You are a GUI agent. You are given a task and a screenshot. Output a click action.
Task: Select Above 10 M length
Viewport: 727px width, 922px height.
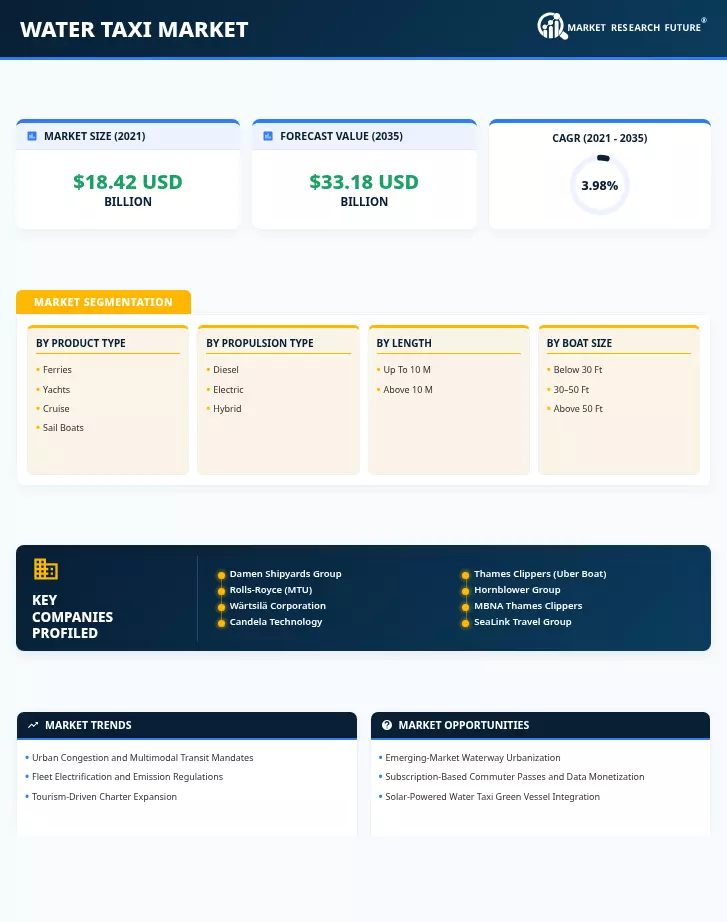[x=408, y=389]
